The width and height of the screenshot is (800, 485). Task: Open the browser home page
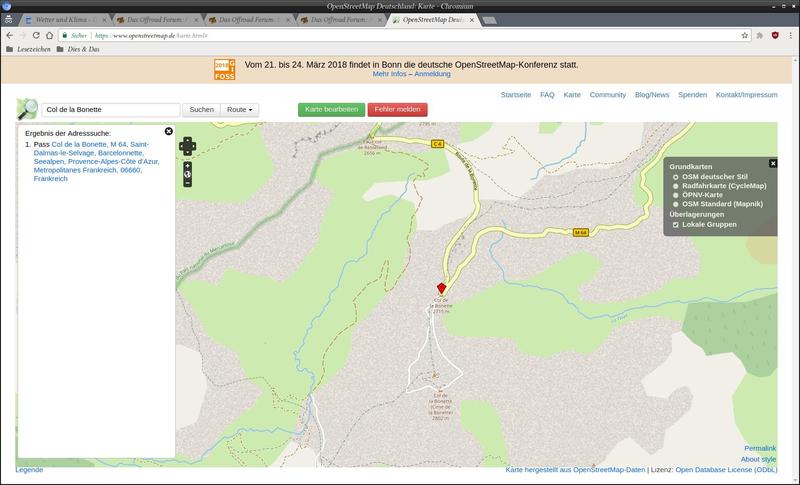[x=49, y=35]
